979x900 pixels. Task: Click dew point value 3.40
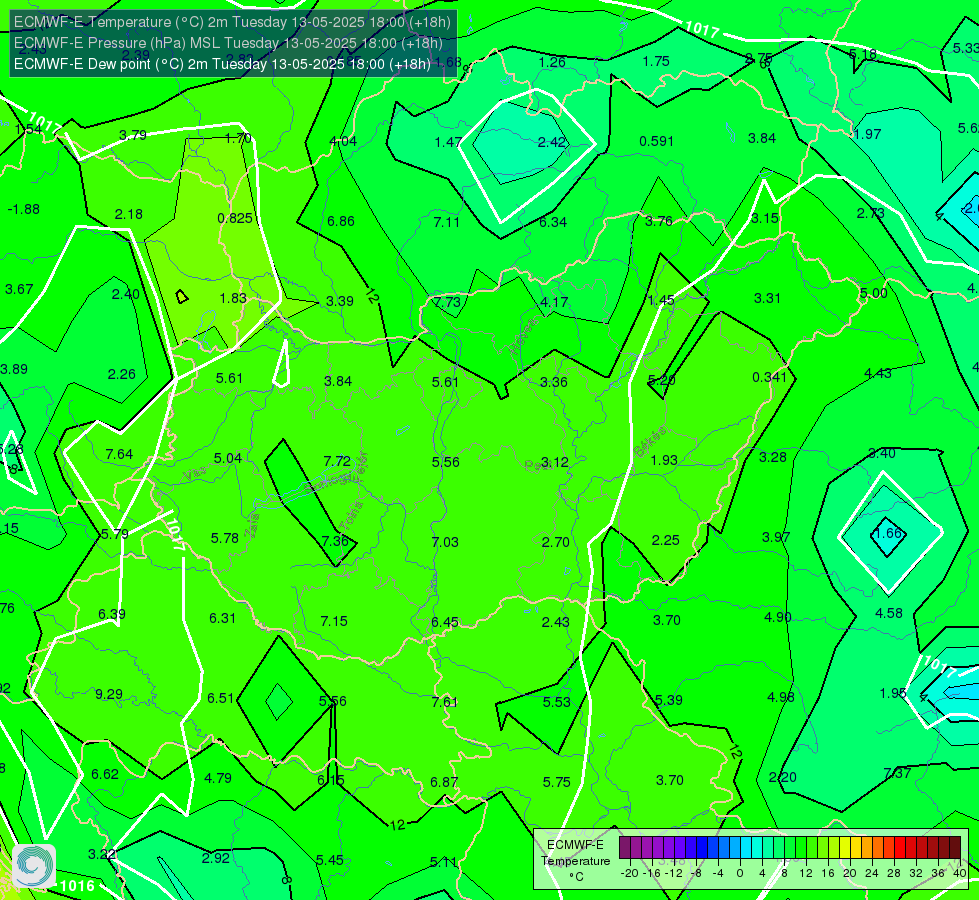(x=882, y=453)
